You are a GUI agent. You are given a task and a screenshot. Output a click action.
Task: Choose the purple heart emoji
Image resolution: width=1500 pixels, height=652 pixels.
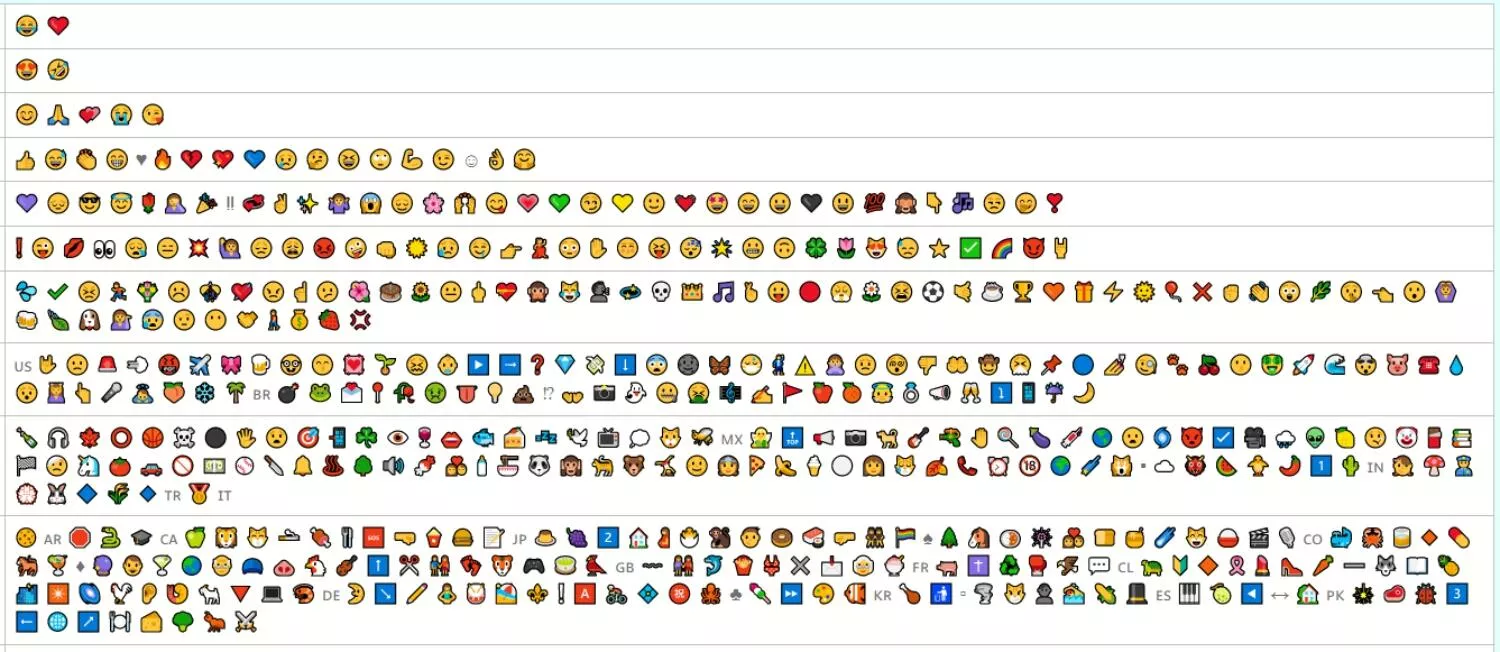pos(26,203)
